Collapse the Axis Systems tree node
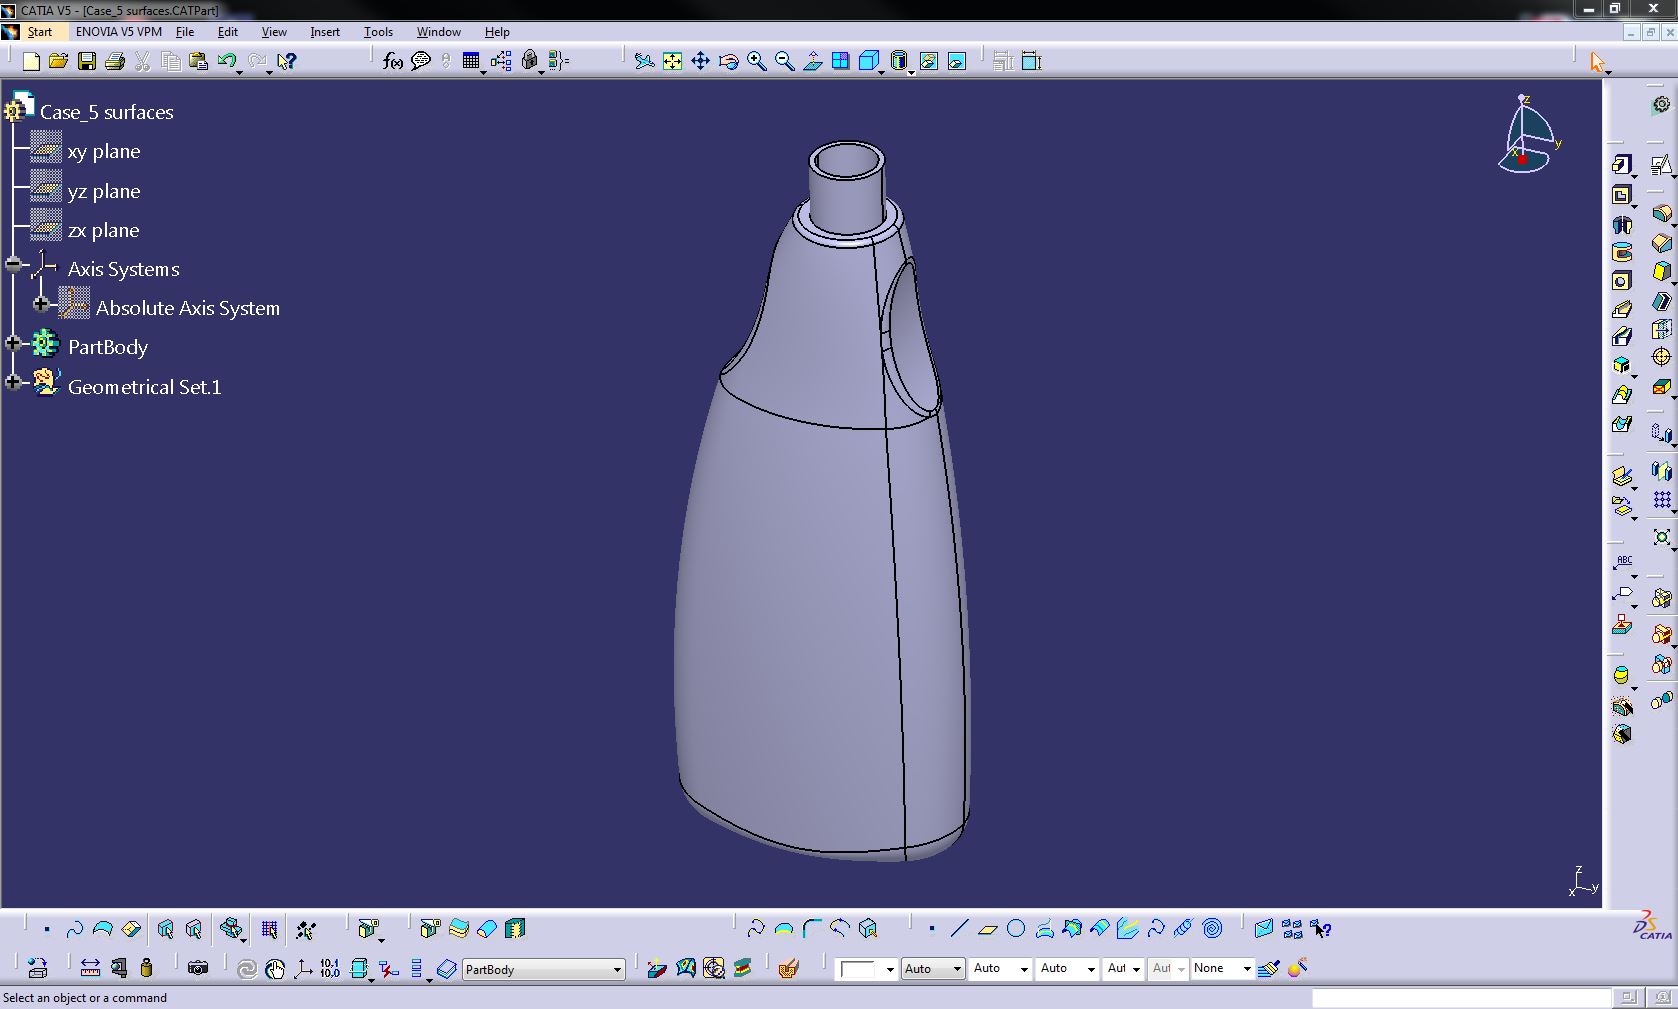The height and width of the screenshot is (1009, 1678). tap(13, 265)
